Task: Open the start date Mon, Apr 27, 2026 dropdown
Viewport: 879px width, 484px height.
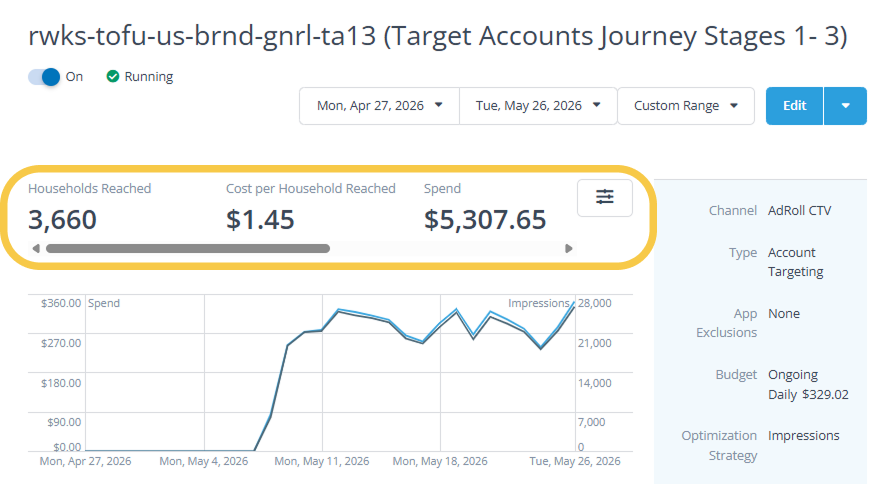Action: click(380, 105)
